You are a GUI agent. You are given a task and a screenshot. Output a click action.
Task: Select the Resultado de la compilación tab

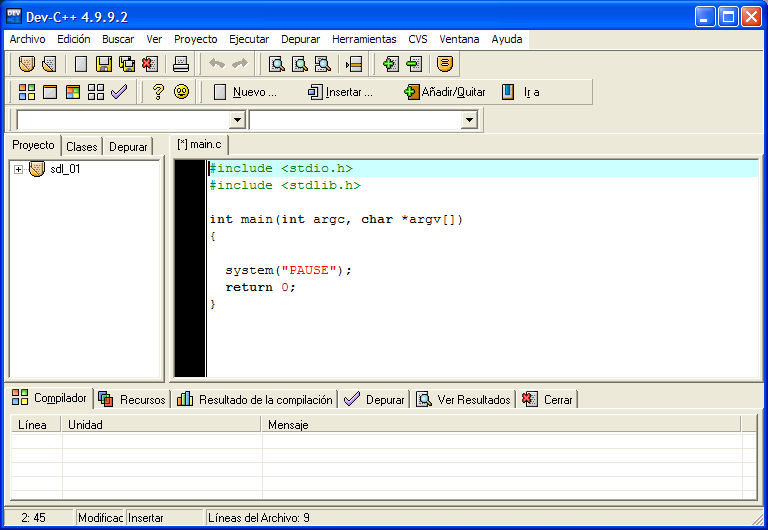click(254, 400)
